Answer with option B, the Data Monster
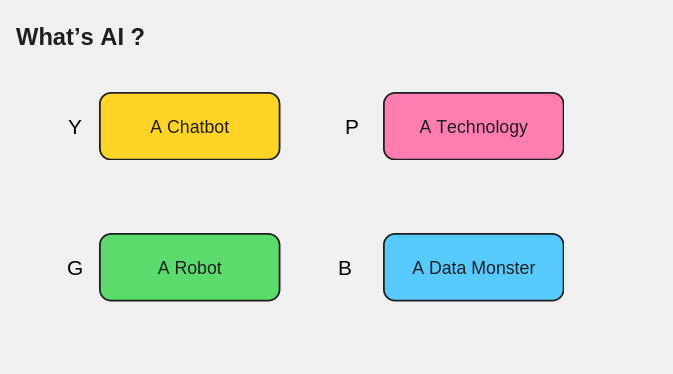Viewport: 673px width, 374px height. coord(473,268)
